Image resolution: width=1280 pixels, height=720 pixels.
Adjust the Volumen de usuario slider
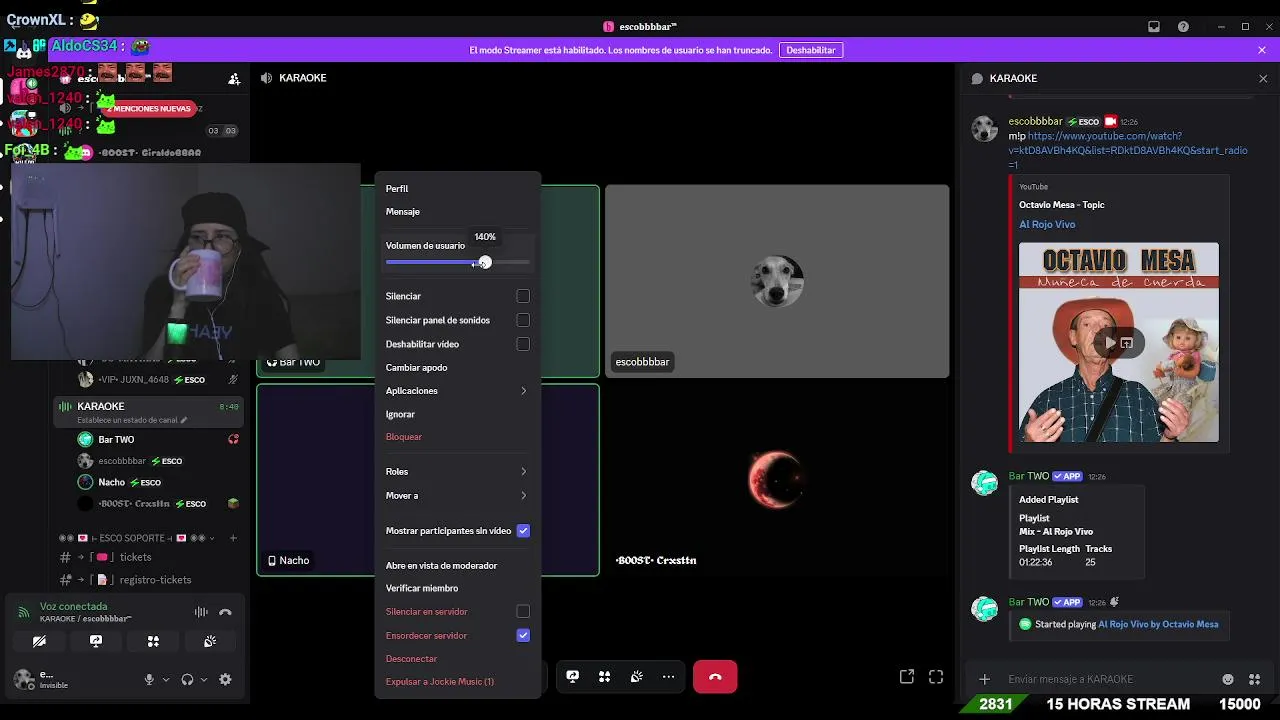click(x=458, y=262)
